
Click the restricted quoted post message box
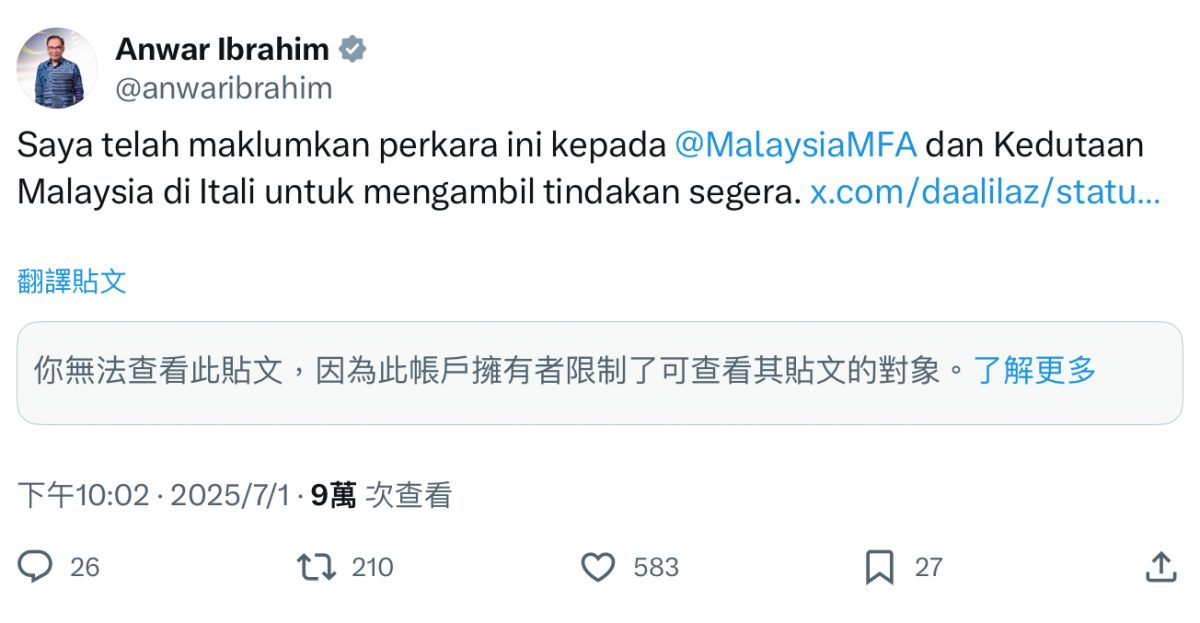[x=500, y=372]
